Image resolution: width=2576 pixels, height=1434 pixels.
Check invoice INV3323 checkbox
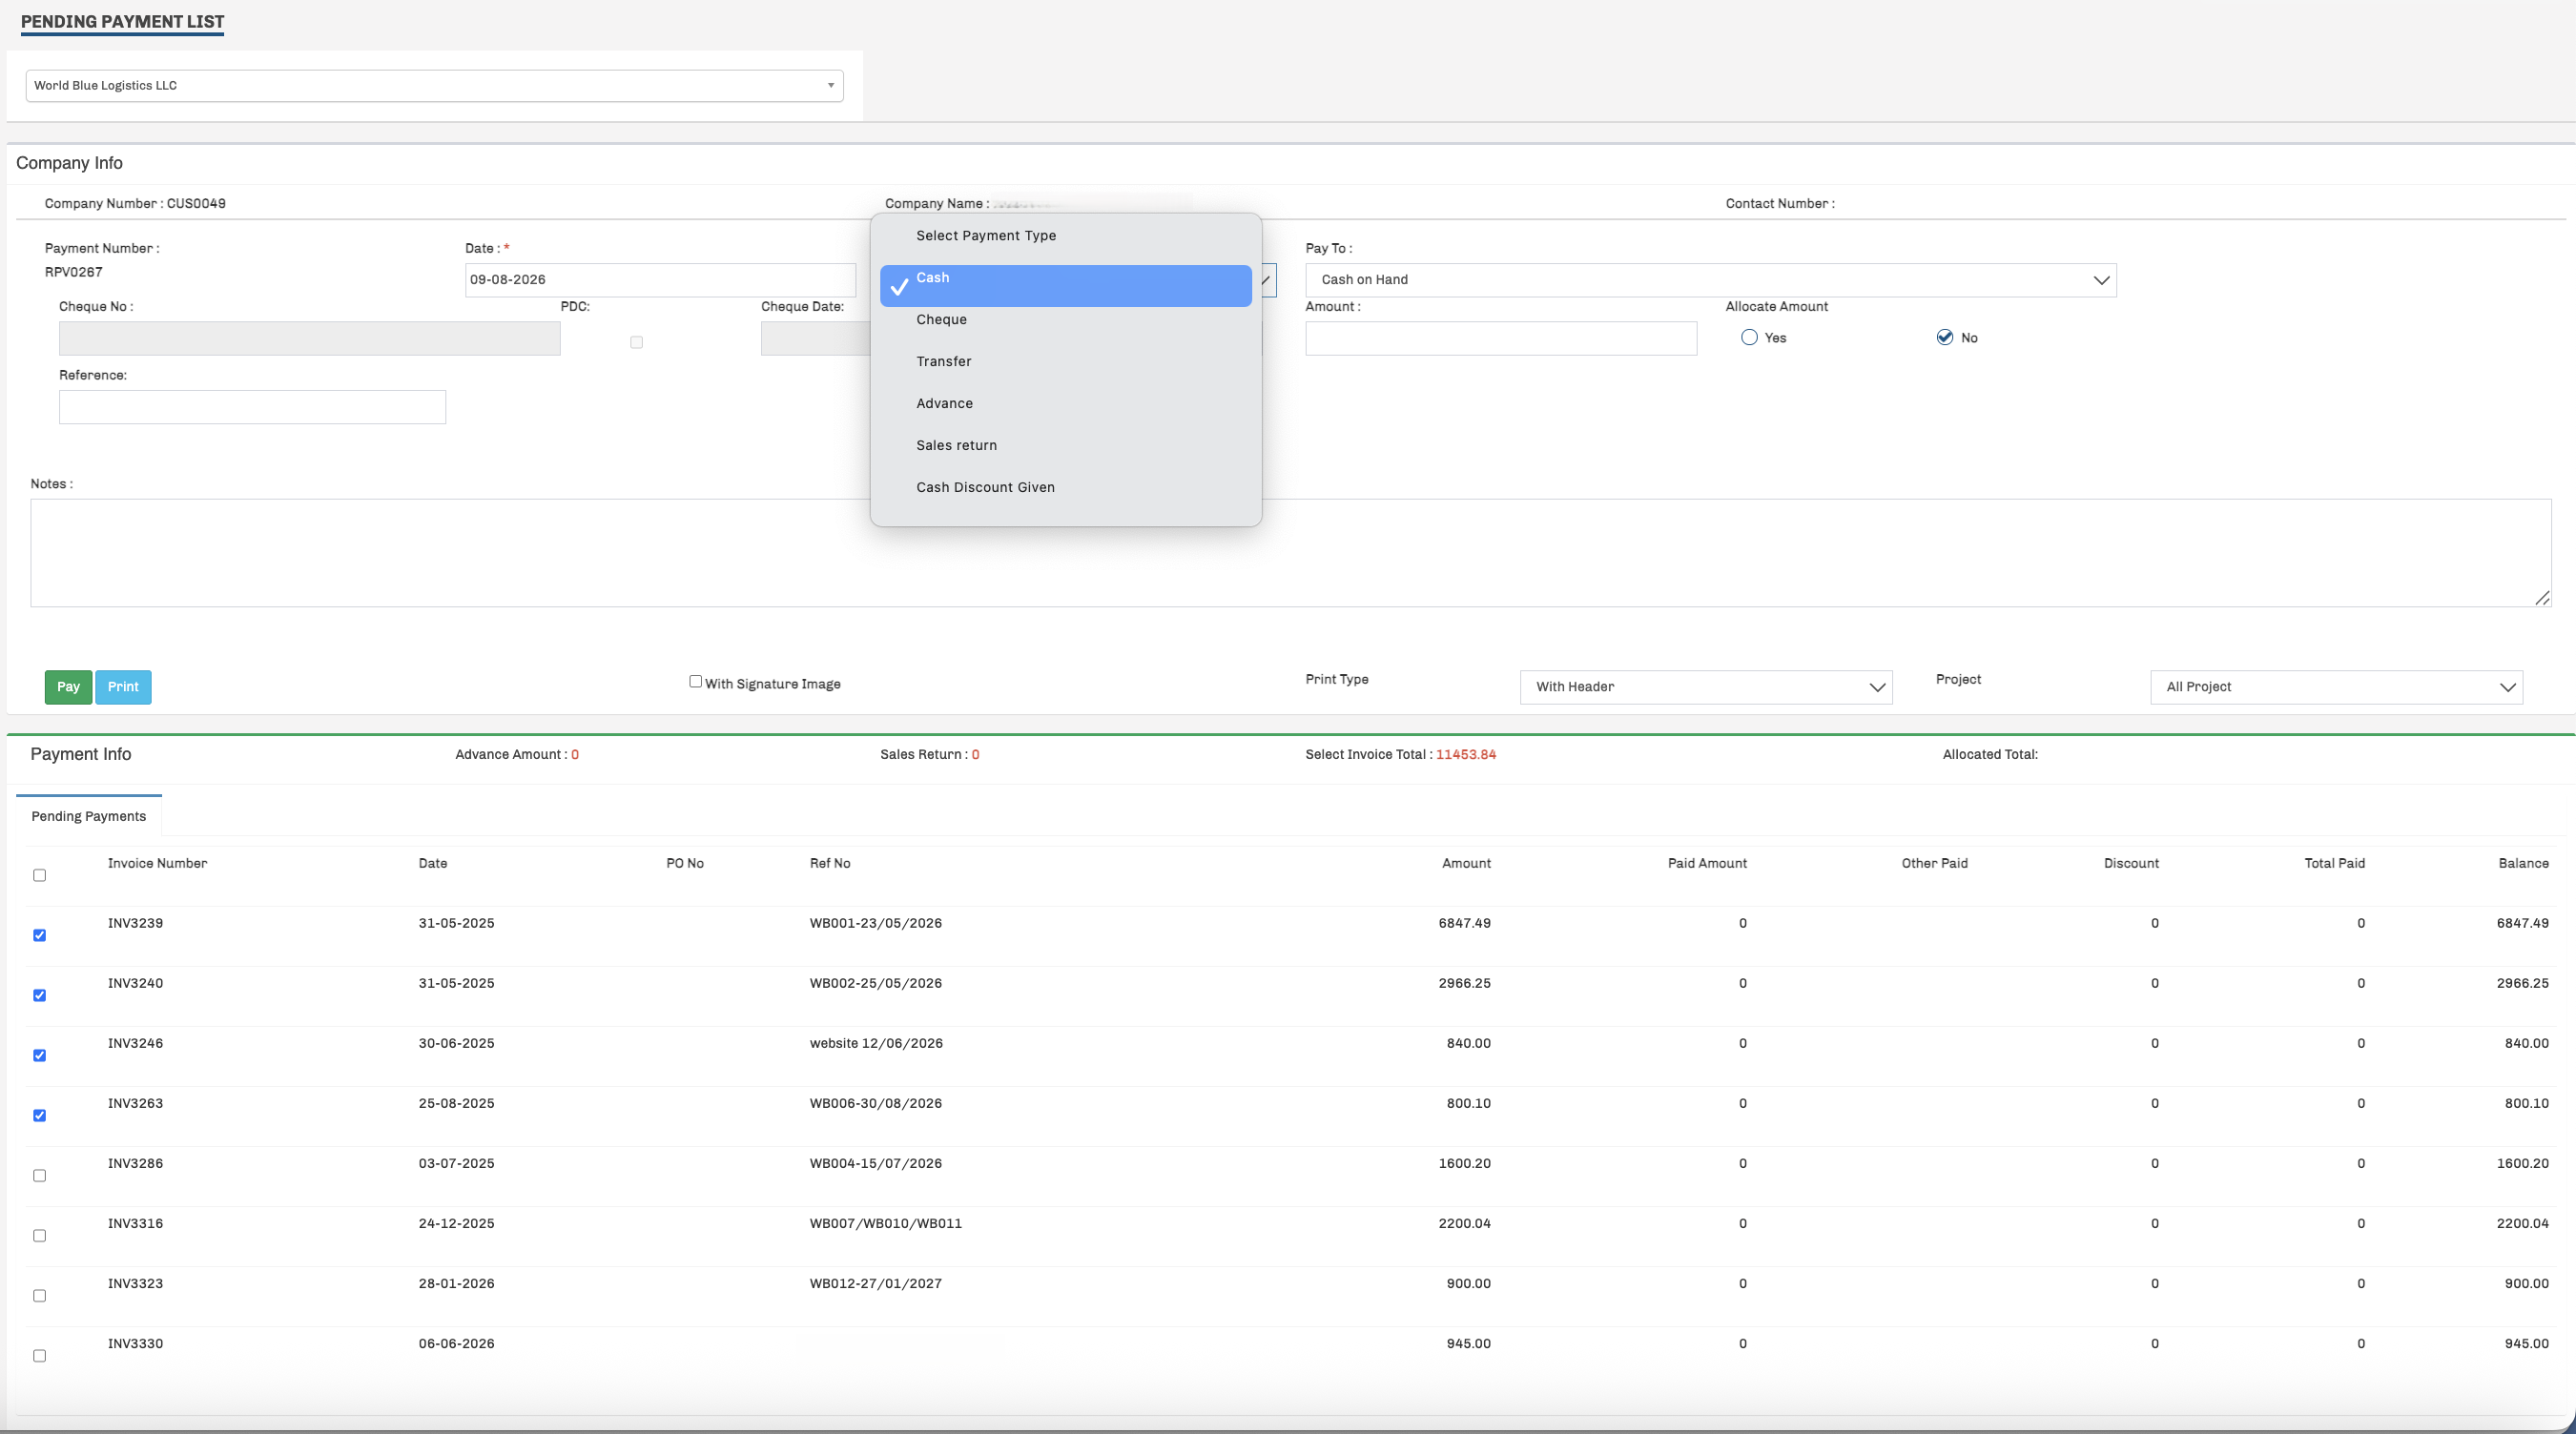[40, 1296]
